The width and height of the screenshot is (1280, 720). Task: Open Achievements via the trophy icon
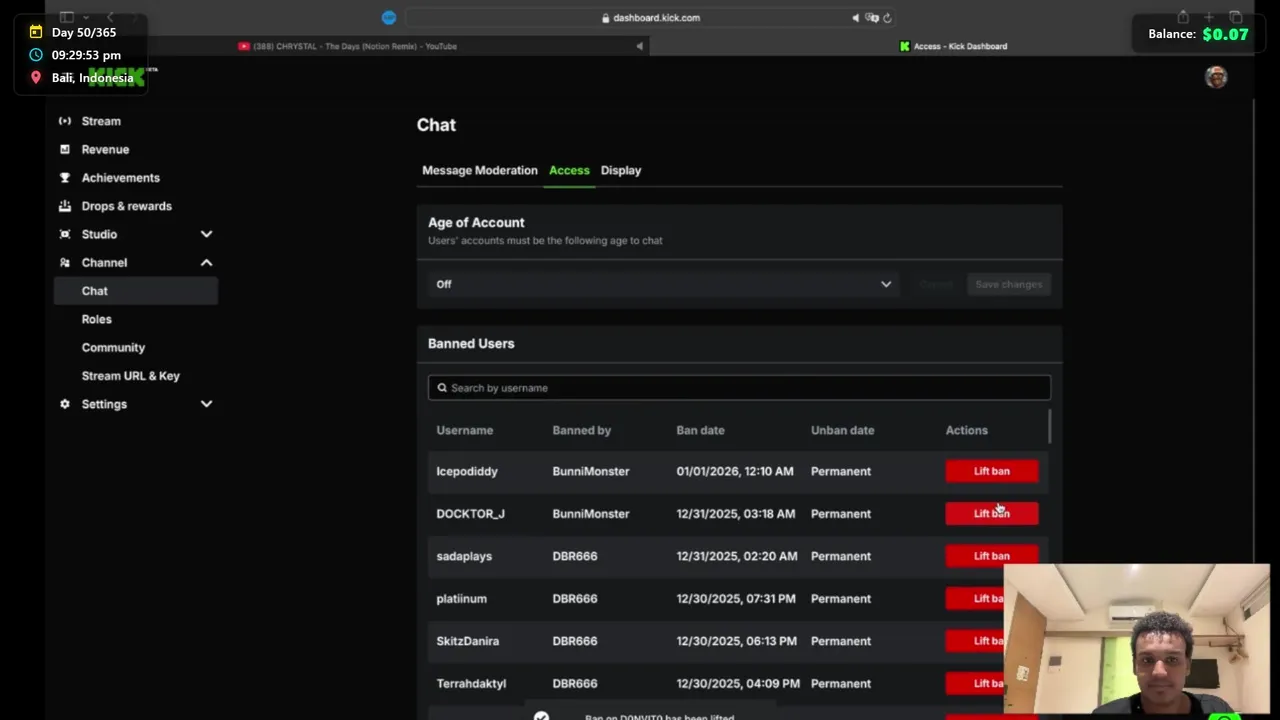(x=65, y=178)
